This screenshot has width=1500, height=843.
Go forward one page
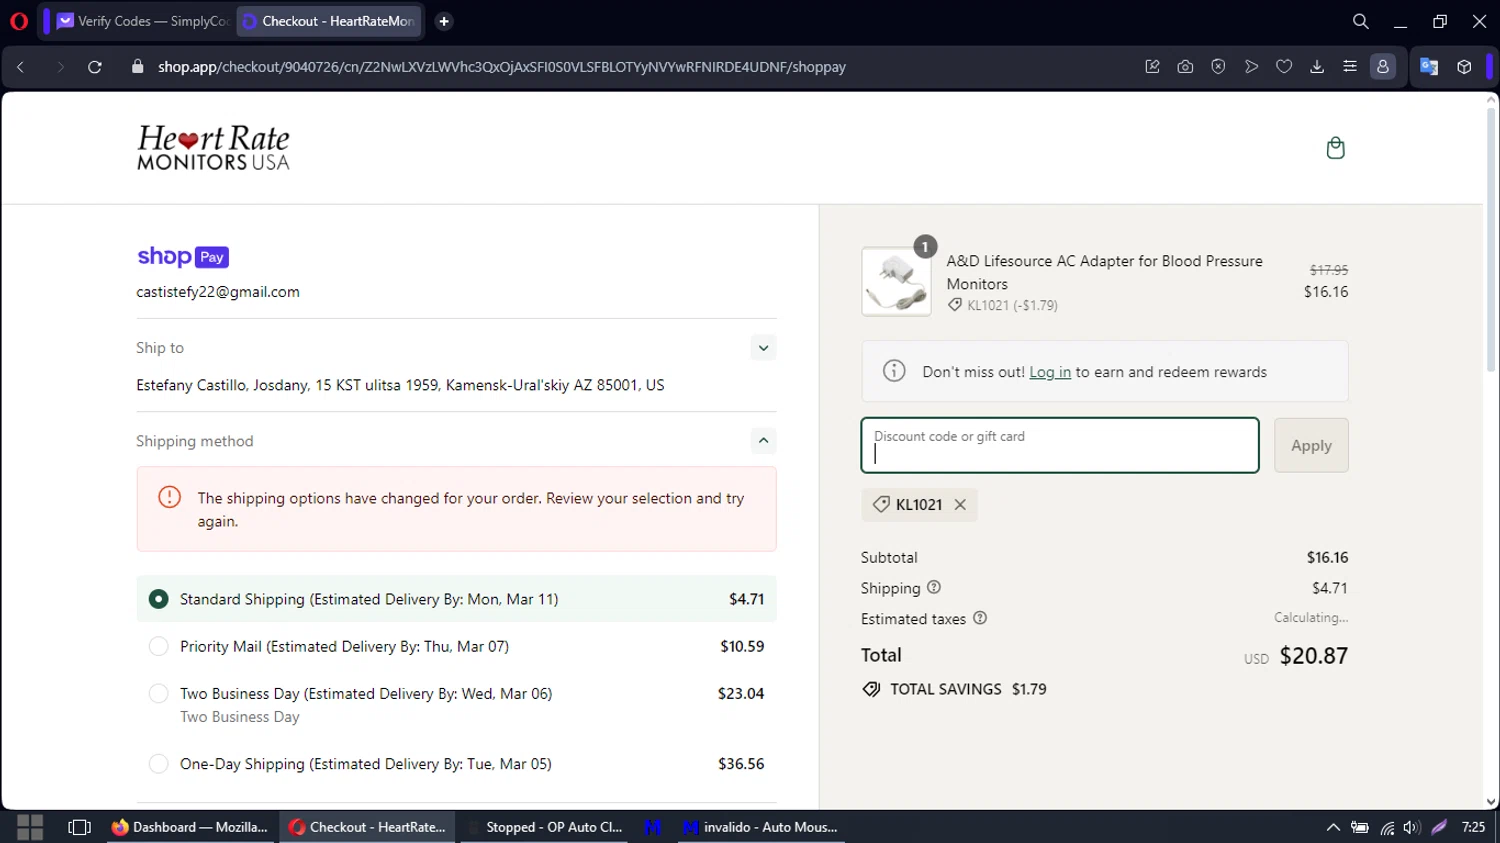(60, 67)
